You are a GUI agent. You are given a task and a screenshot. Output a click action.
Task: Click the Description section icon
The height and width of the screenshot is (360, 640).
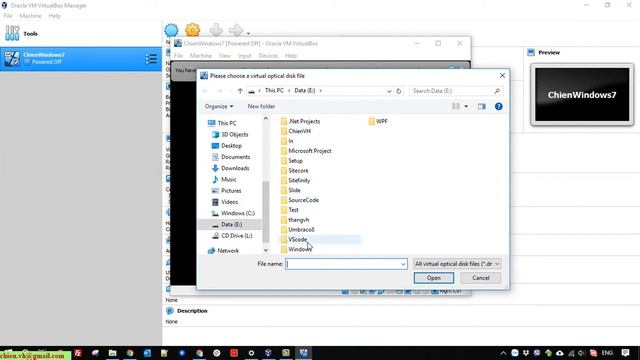[170, 311]
